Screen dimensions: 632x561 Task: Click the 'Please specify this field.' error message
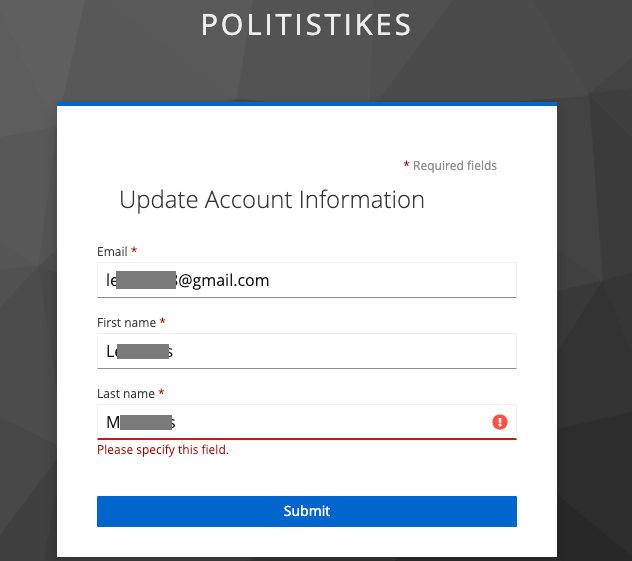click(163, 449)
